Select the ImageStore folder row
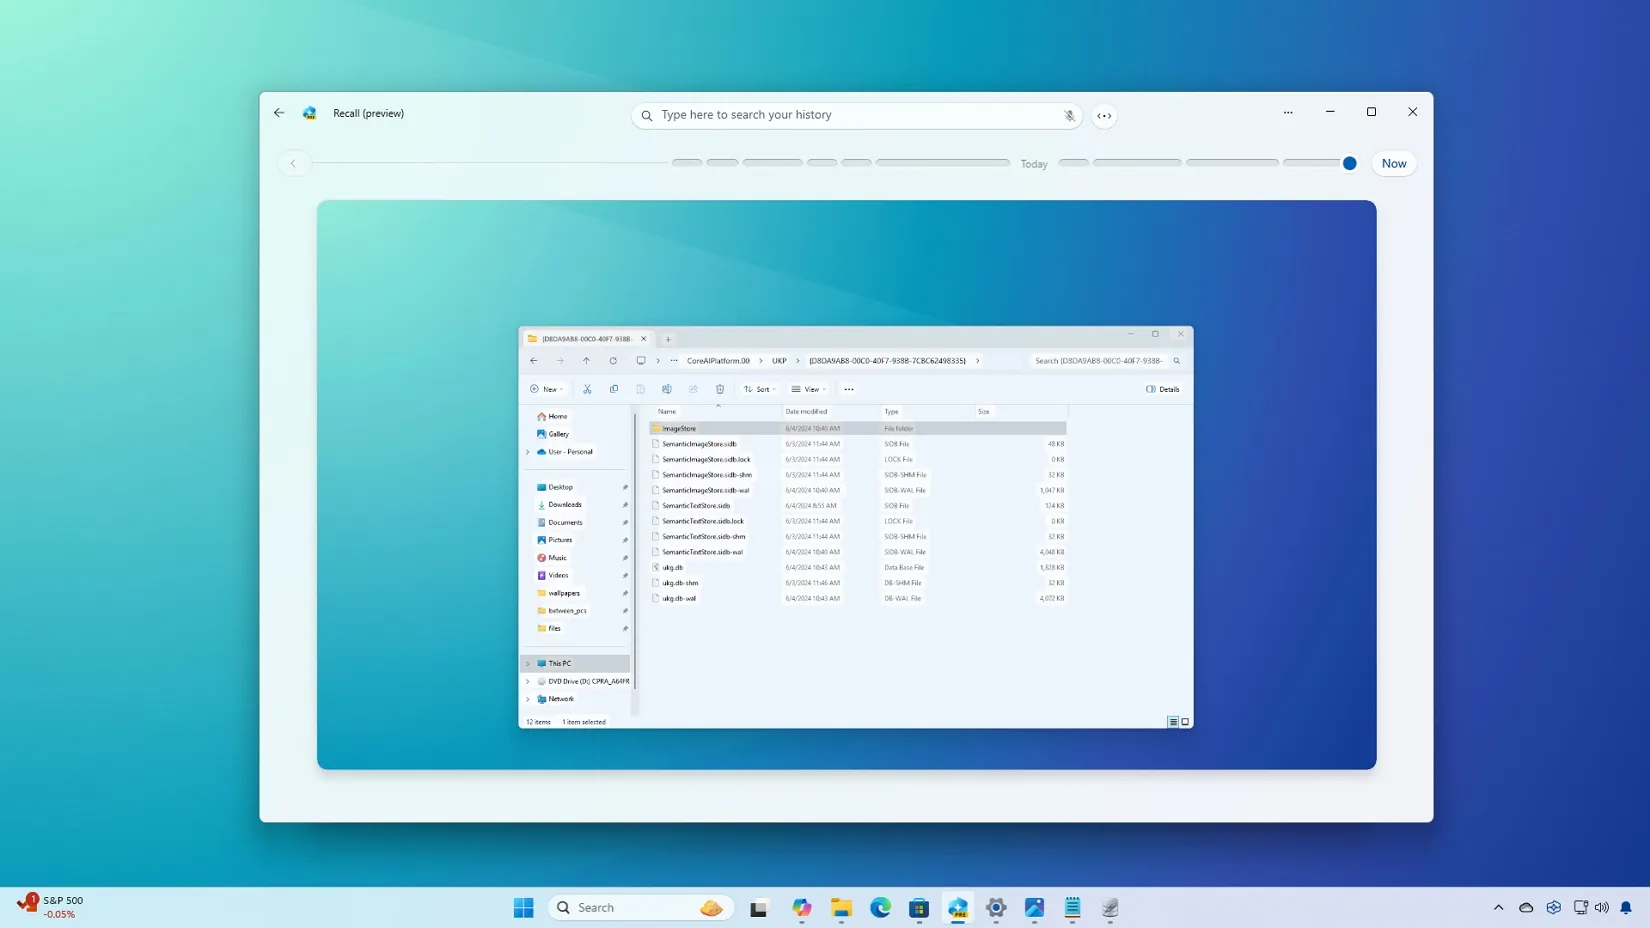The width and height of the screenshot is (1650, 928). (858, 428)
